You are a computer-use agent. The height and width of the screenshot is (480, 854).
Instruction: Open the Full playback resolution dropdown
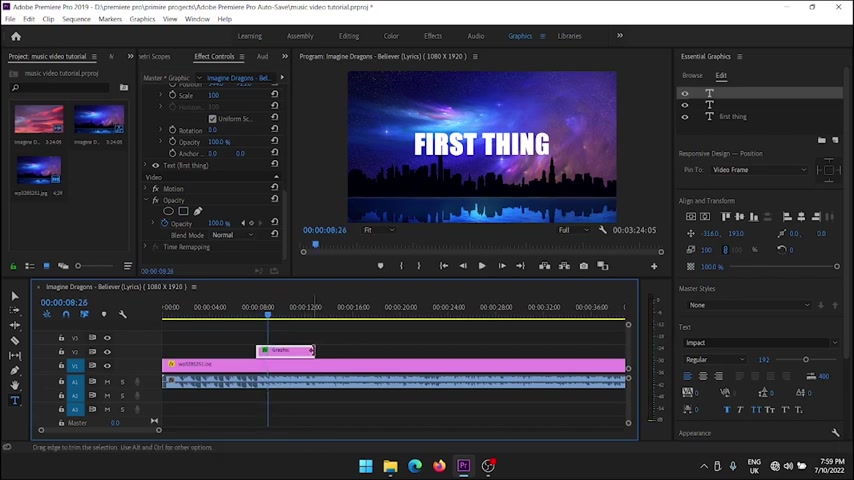point(574,230)
